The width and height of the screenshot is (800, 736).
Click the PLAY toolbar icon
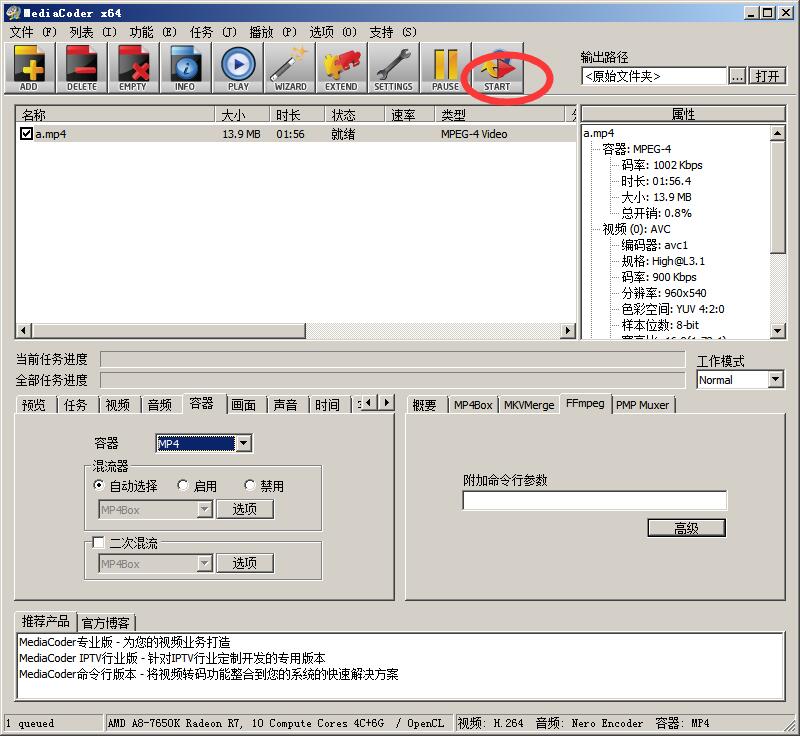click(238, 68)
